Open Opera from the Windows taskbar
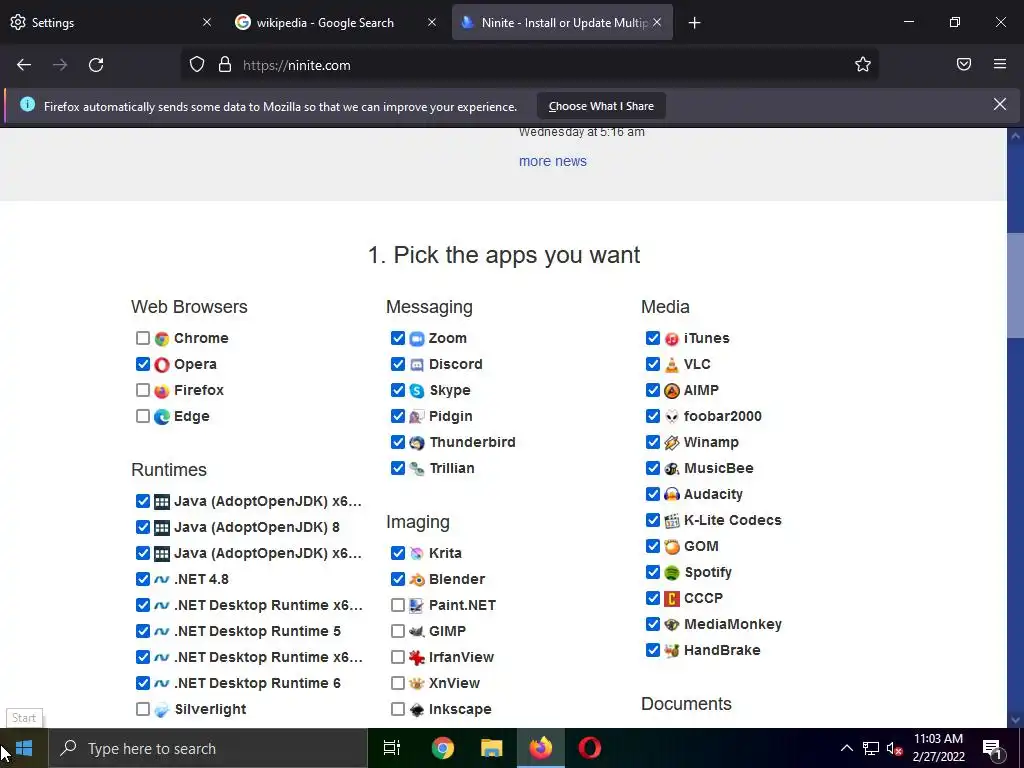The height and width of the screenshot is (768, 1024). 590,748
